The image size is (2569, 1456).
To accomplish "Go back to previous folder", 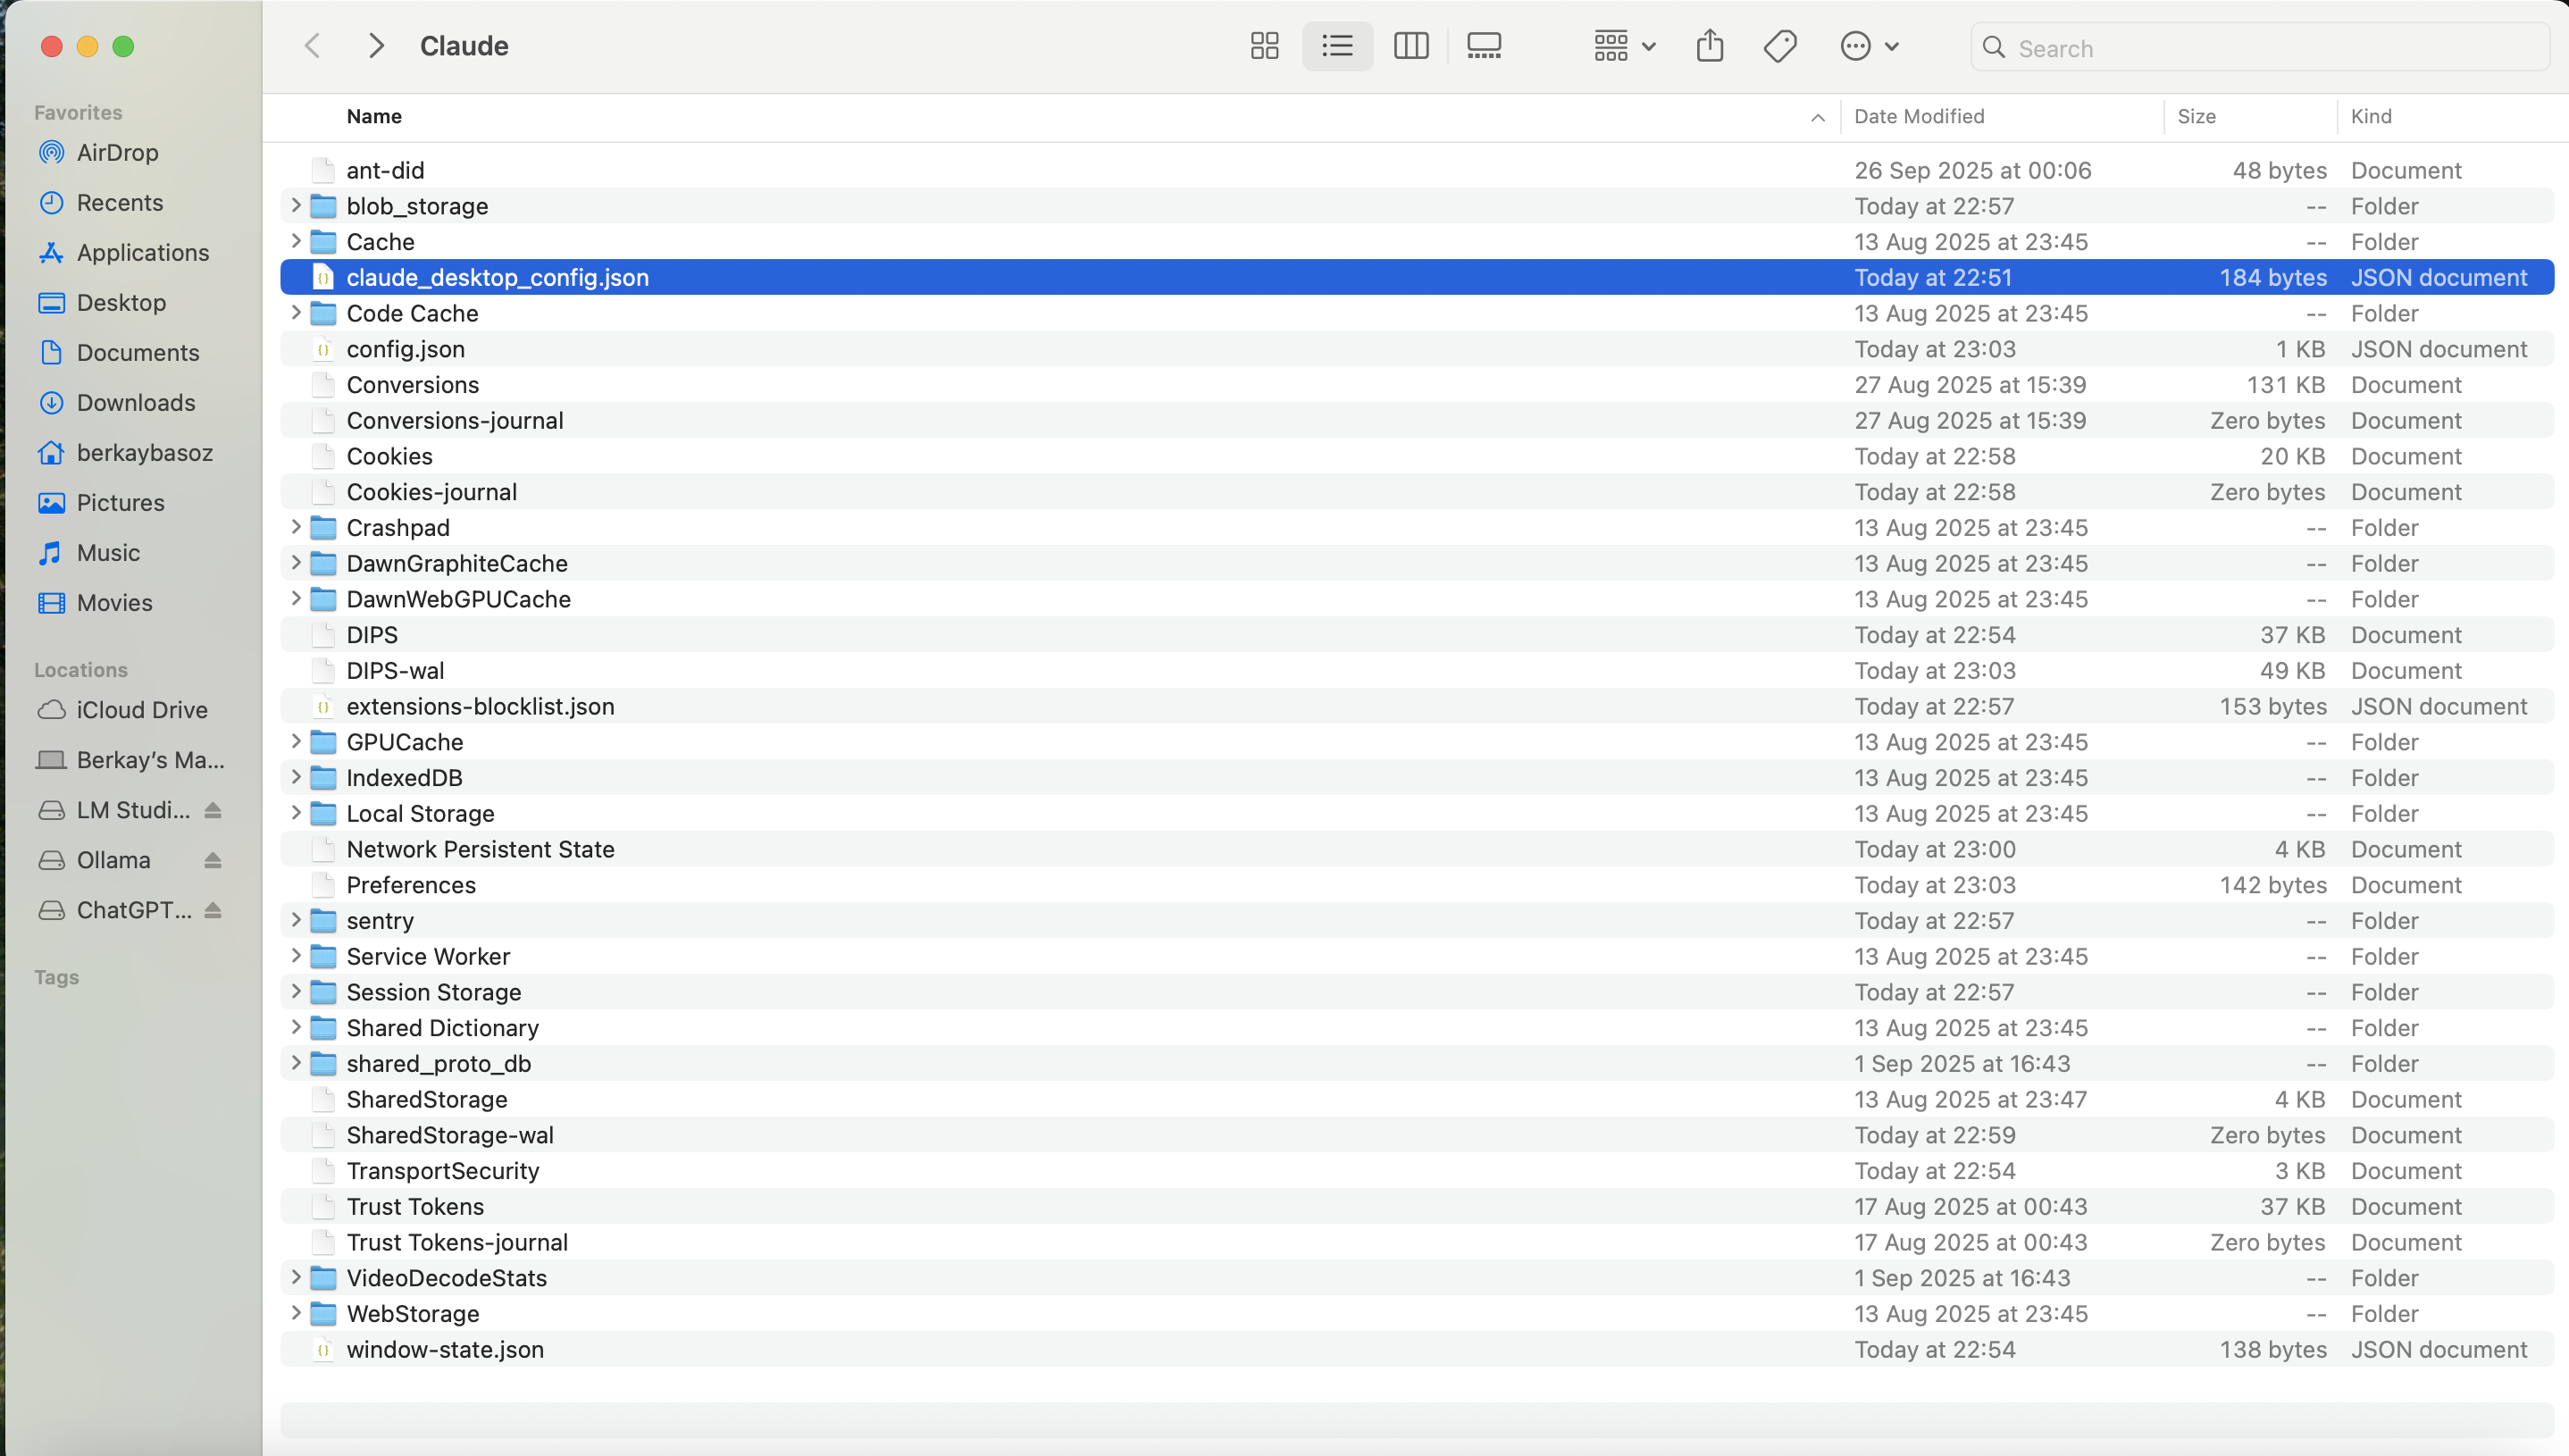I will [312, 46].
